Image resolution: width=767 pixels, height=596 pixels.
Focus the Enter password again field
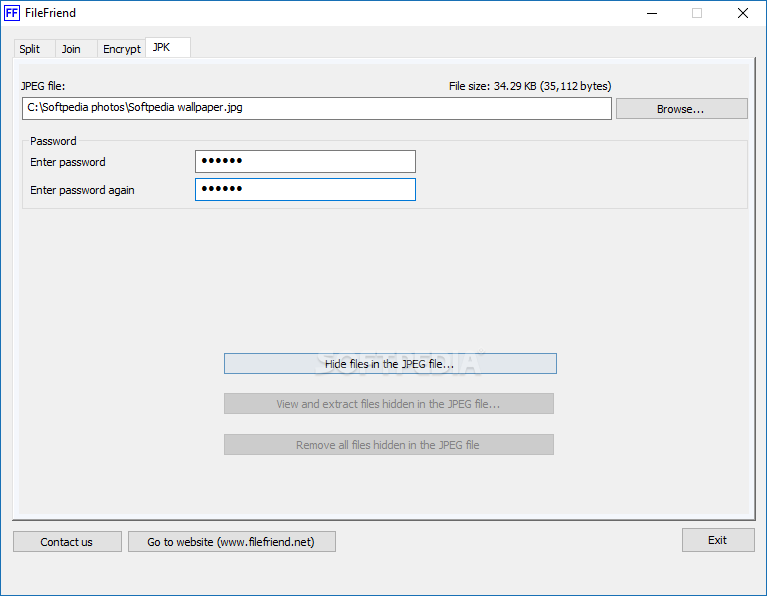[305, 189]
